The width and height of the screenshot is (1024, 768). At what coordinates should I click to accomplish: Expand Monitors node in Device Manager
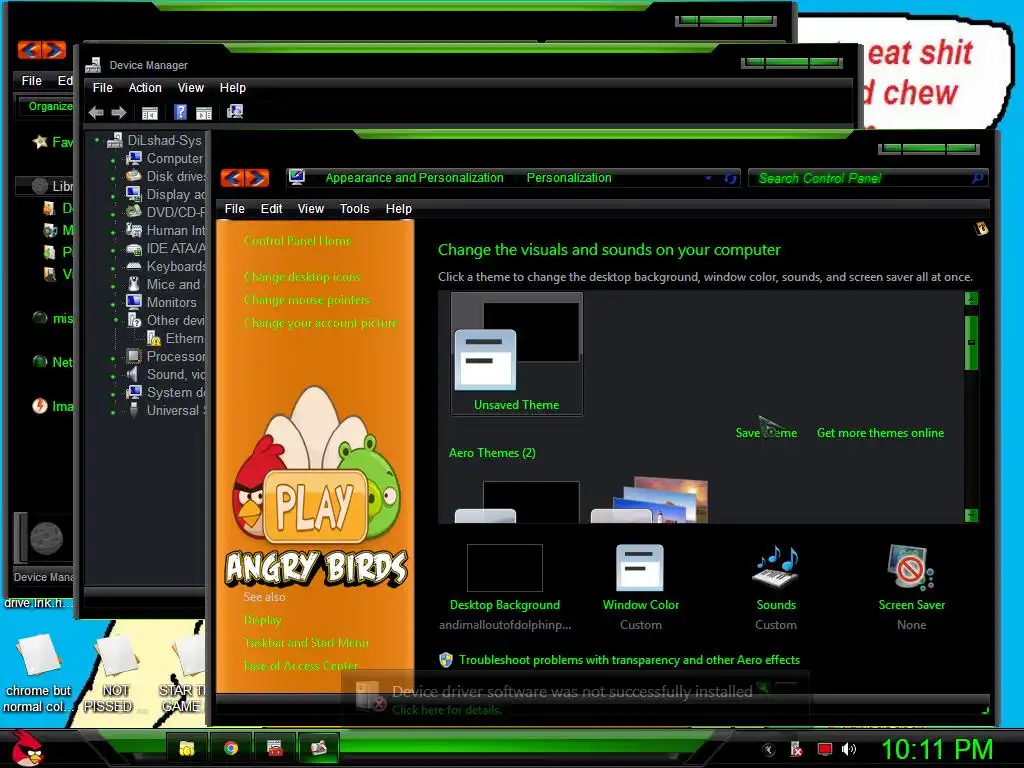113,304
